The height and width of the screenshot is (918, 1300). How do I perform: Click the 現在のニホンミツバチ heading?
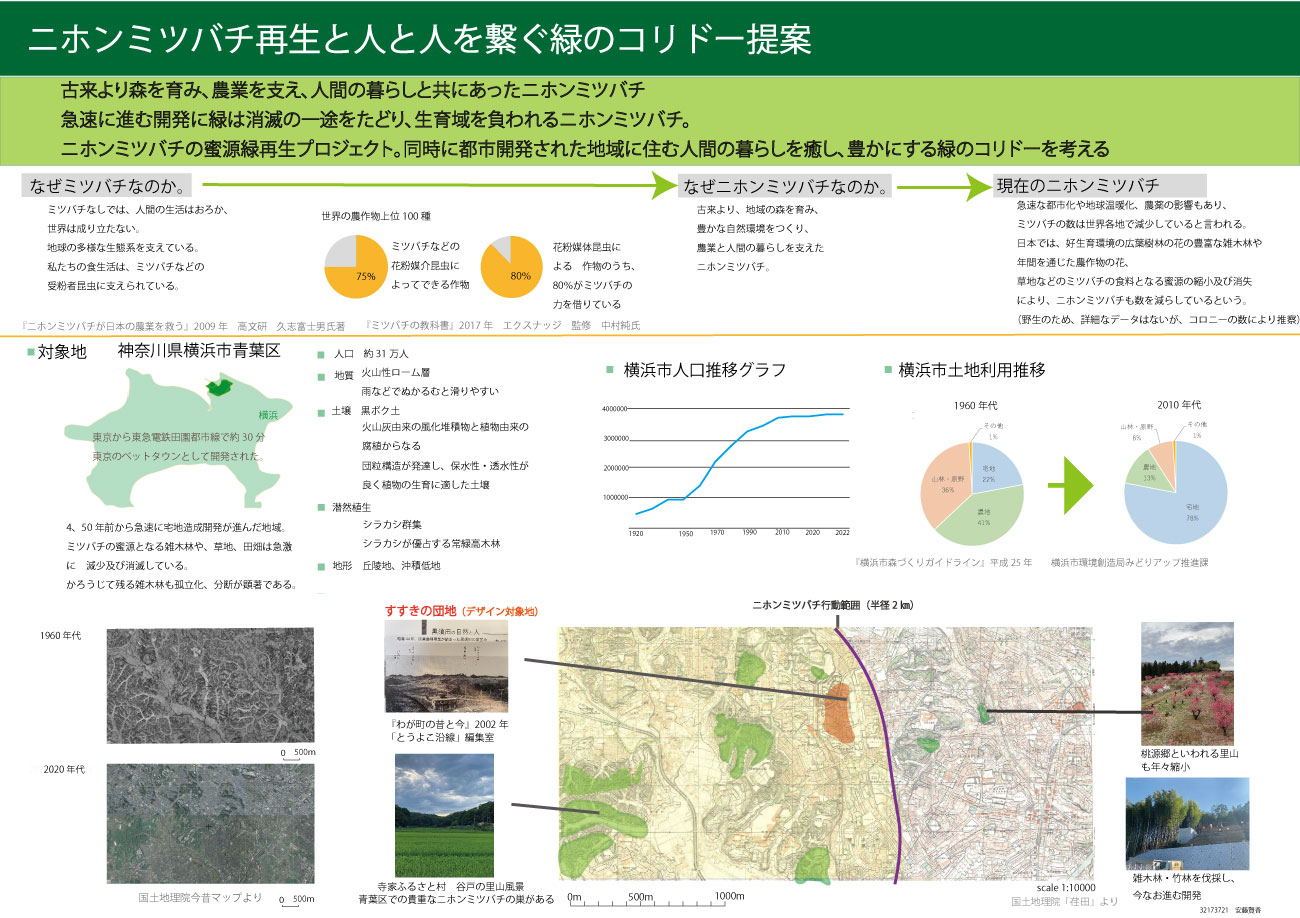[x=1078, y=186]
